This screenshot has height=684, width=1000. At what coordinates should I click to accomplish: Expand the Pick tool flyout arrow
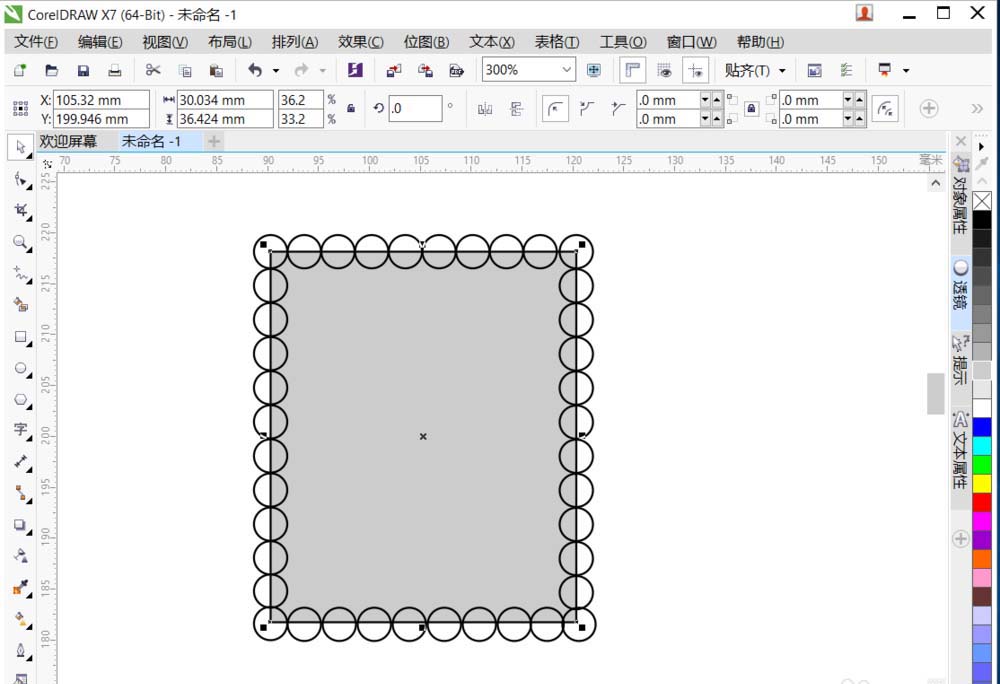[27, 155]
